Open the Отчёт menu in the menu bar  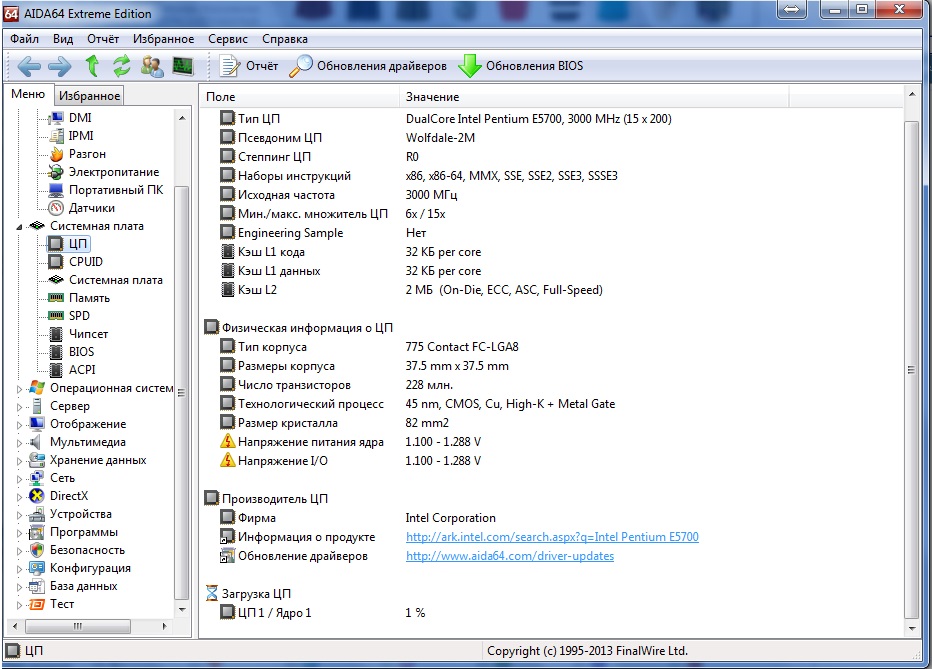(103, 39)
